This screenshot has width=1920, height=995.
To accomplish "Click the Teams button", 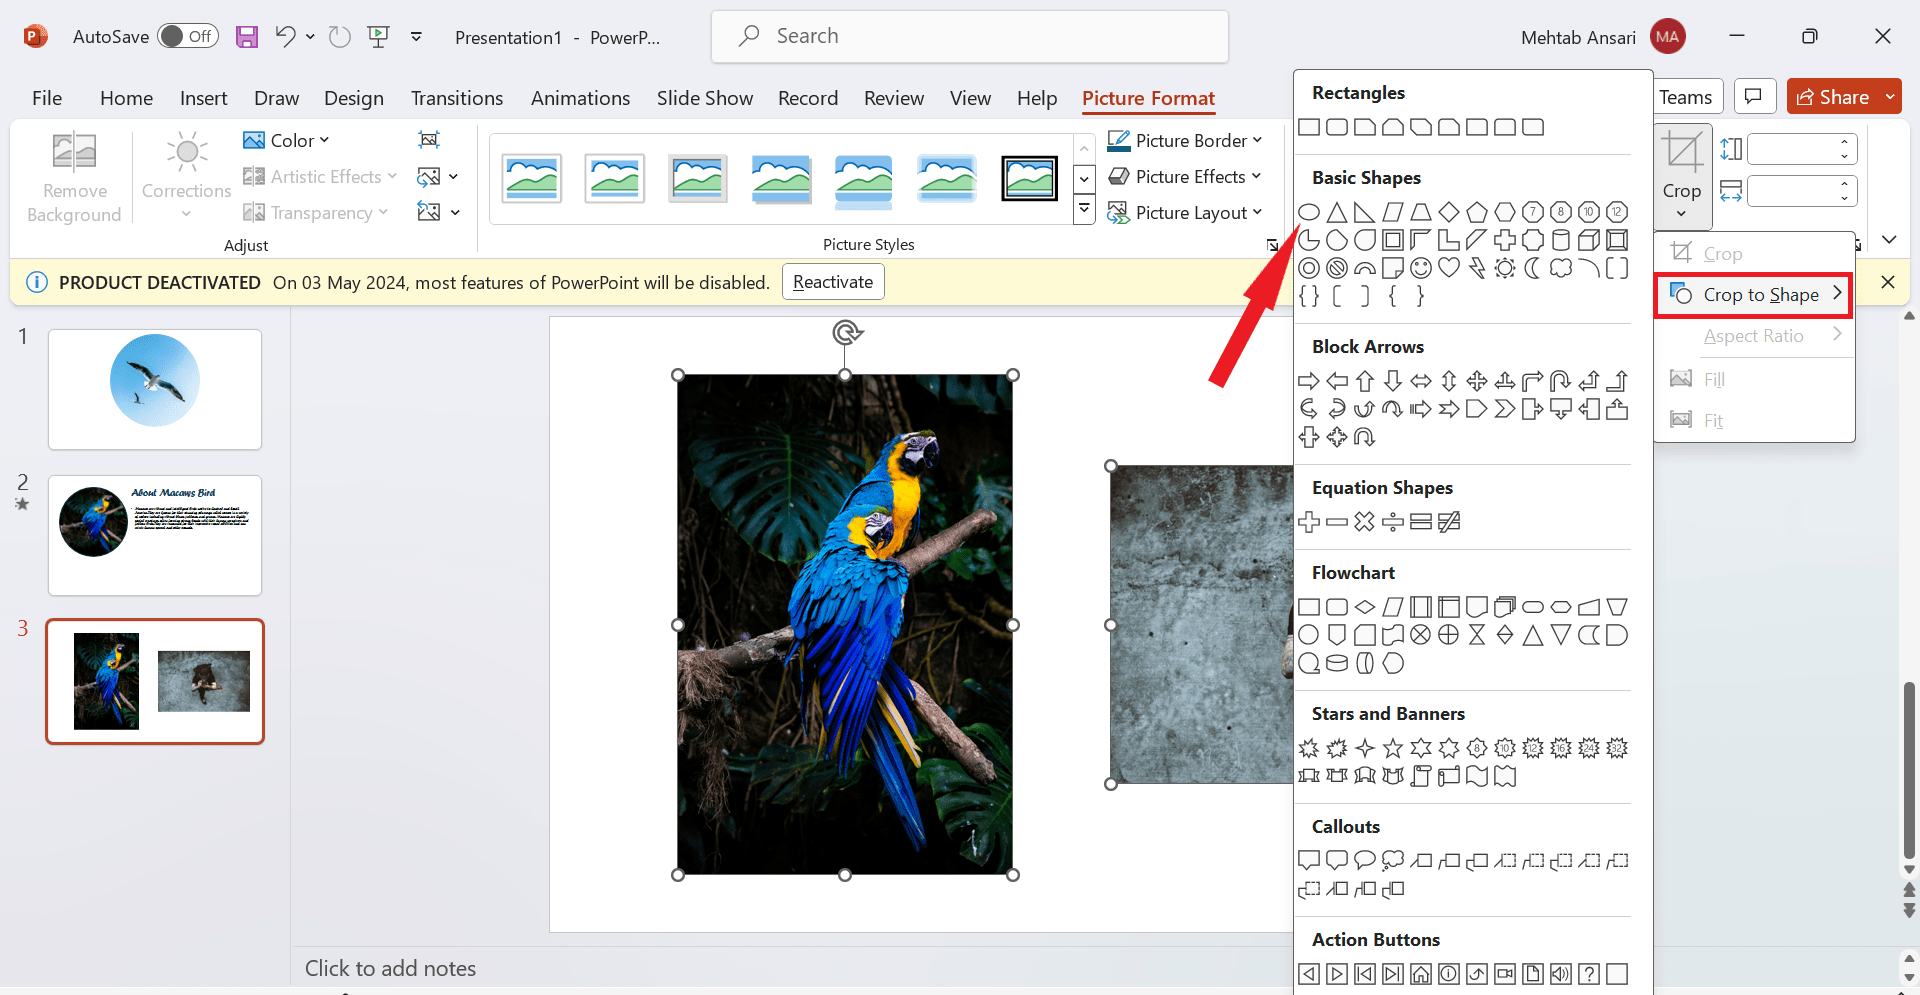I will pos(1687,97).
